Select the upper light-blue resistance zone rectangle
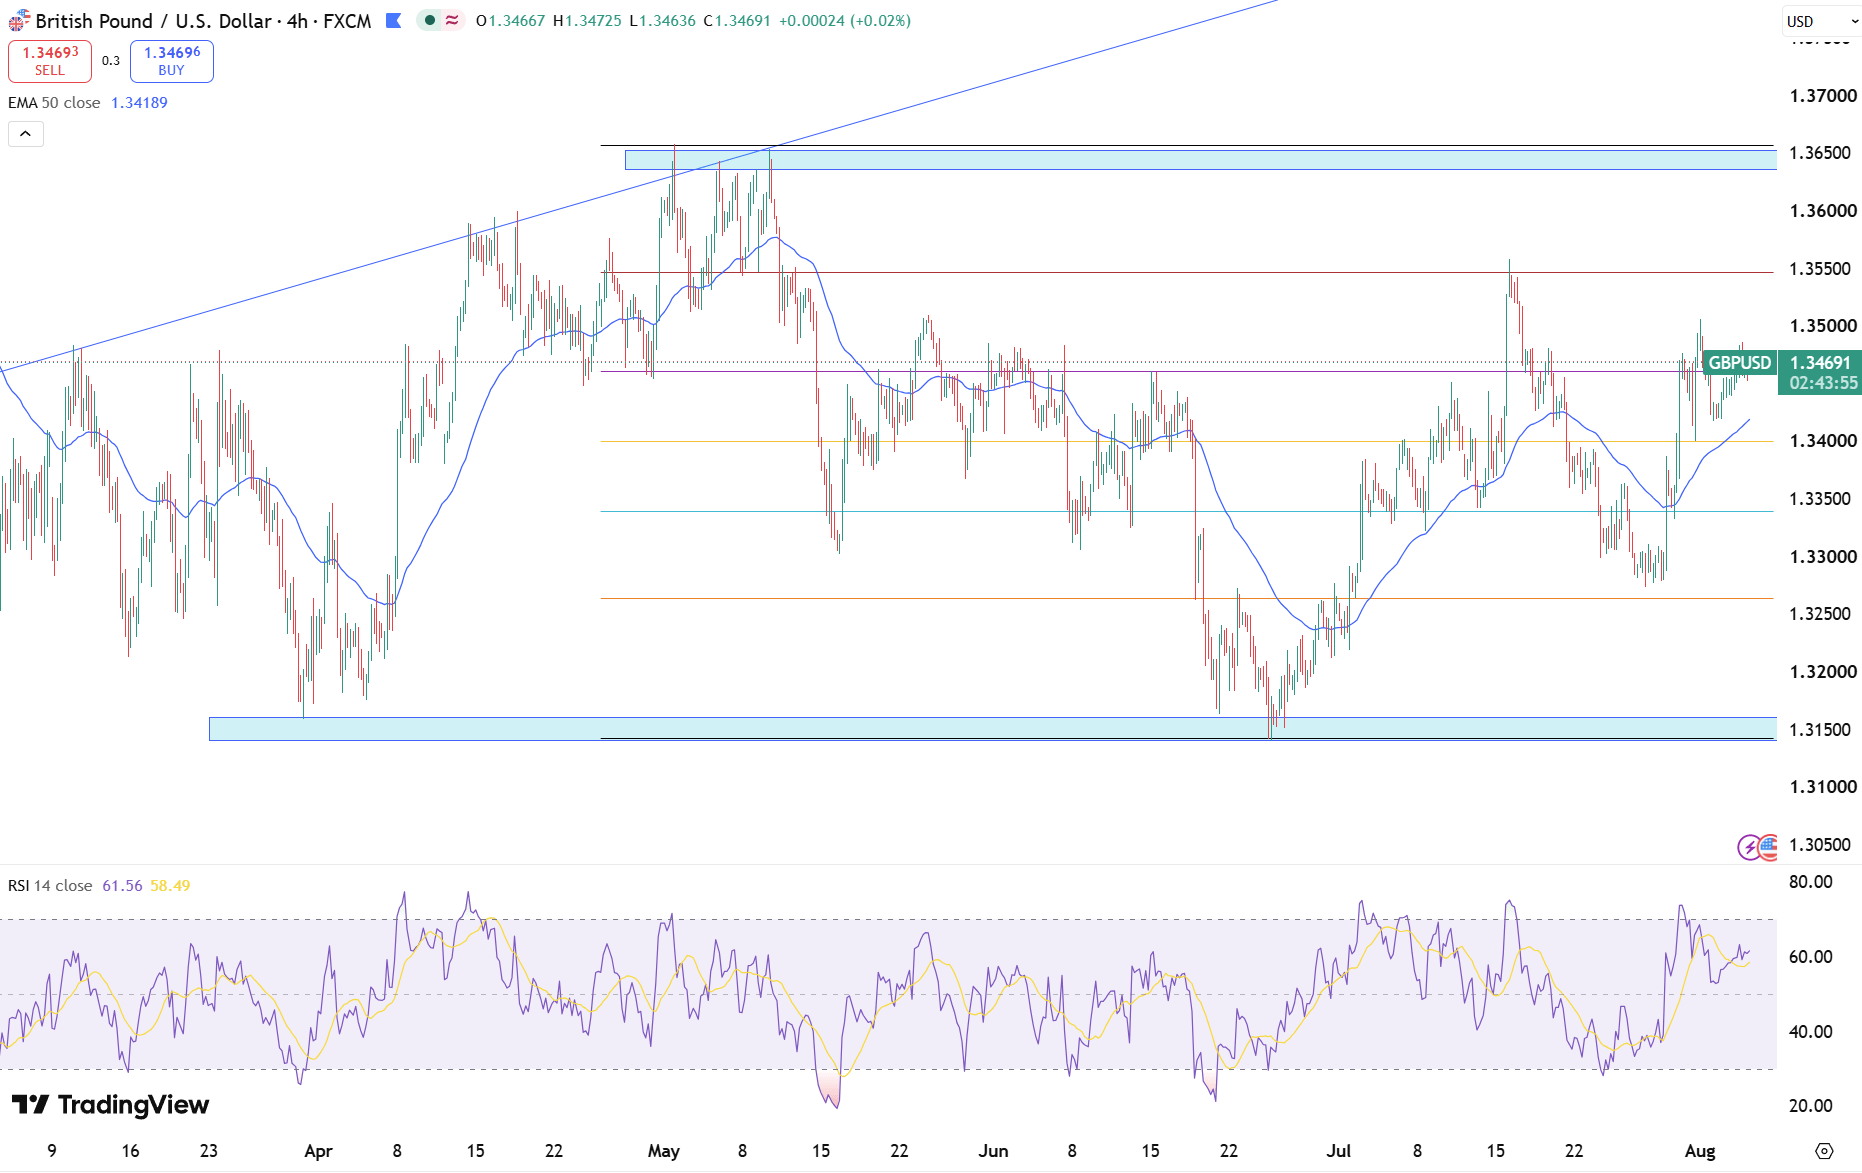The height and width of the screenshot is (1173, 1862). 1201,160
